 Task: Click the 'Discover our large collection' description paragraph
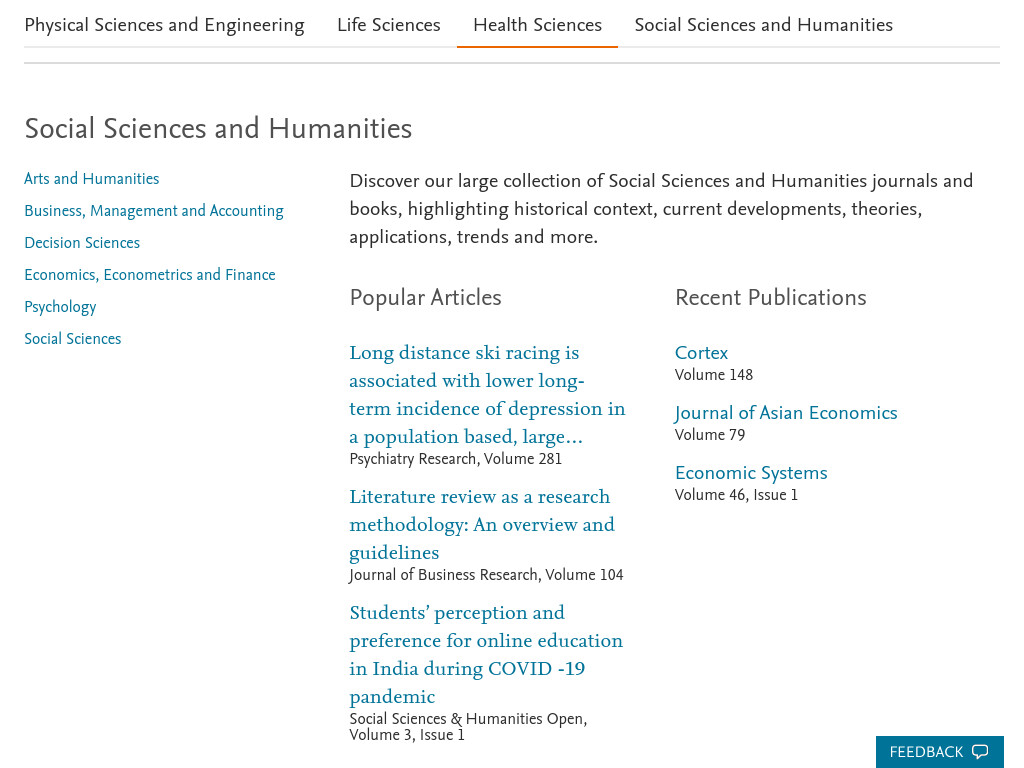pyautogui.click(x=661, y=209)
